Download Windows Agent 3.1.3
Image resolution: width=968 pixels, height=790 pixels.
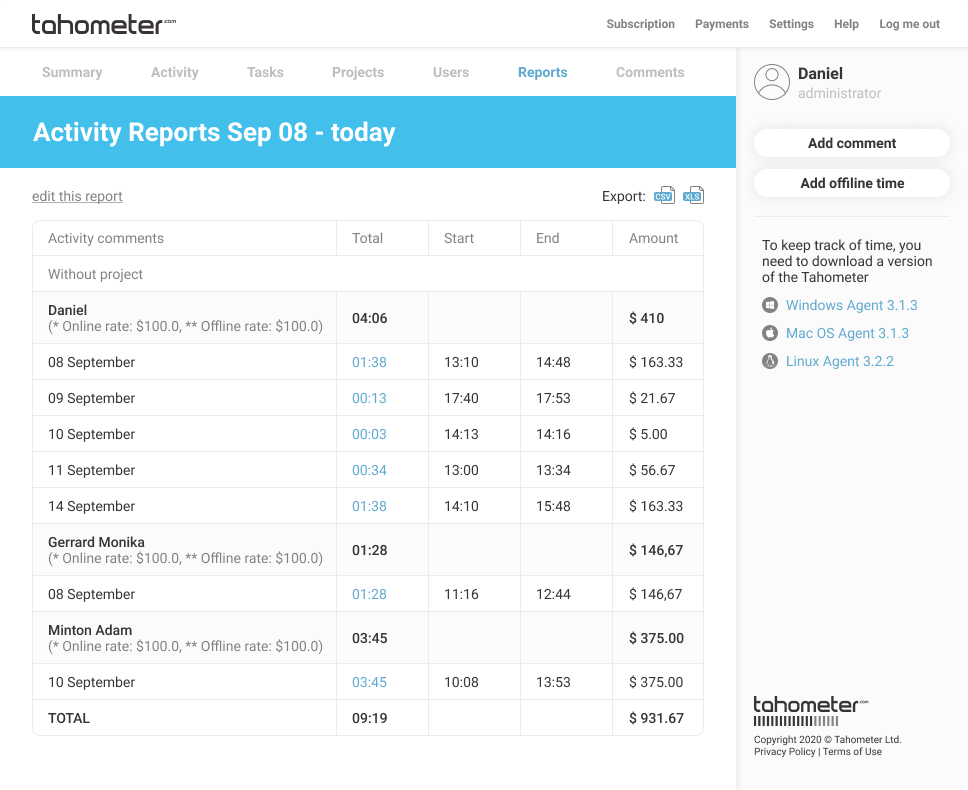point(851,305)
